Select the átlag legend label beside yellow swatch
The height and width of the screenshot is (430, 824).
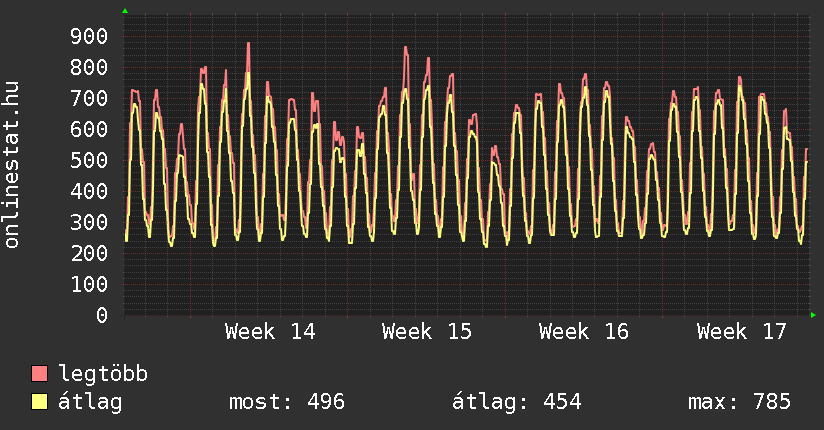tap(90, 402)
